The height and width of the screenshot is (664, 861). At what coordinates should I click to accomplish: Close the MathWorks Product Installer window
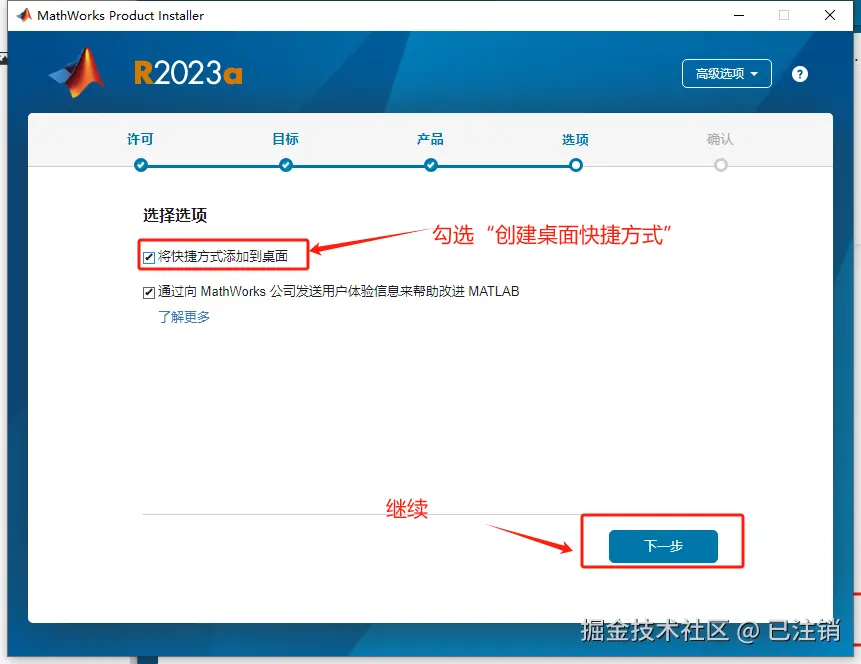tap(830, 15)
